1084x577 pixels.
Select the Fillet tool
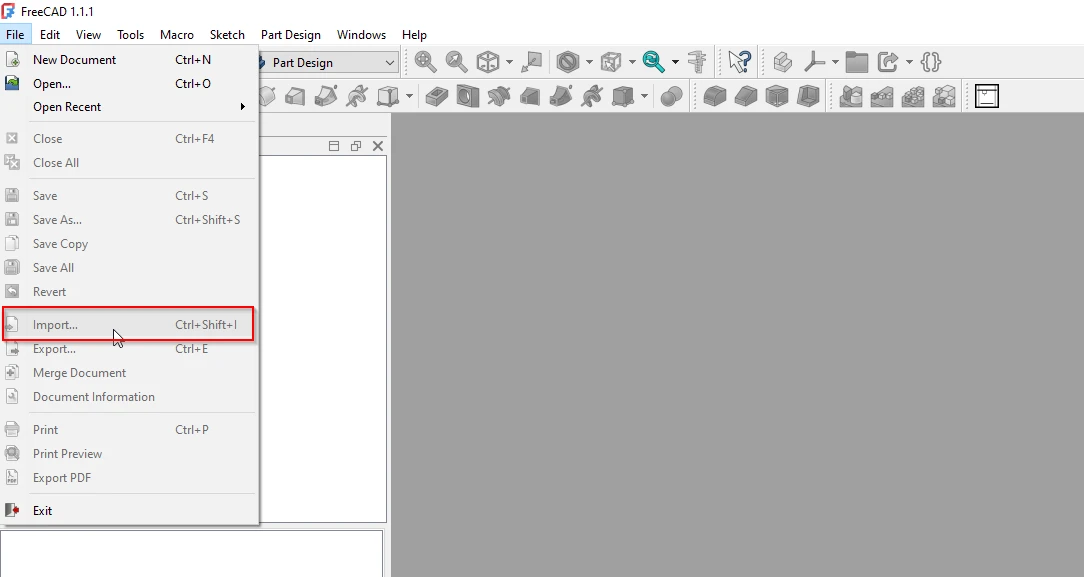(715, 96)
